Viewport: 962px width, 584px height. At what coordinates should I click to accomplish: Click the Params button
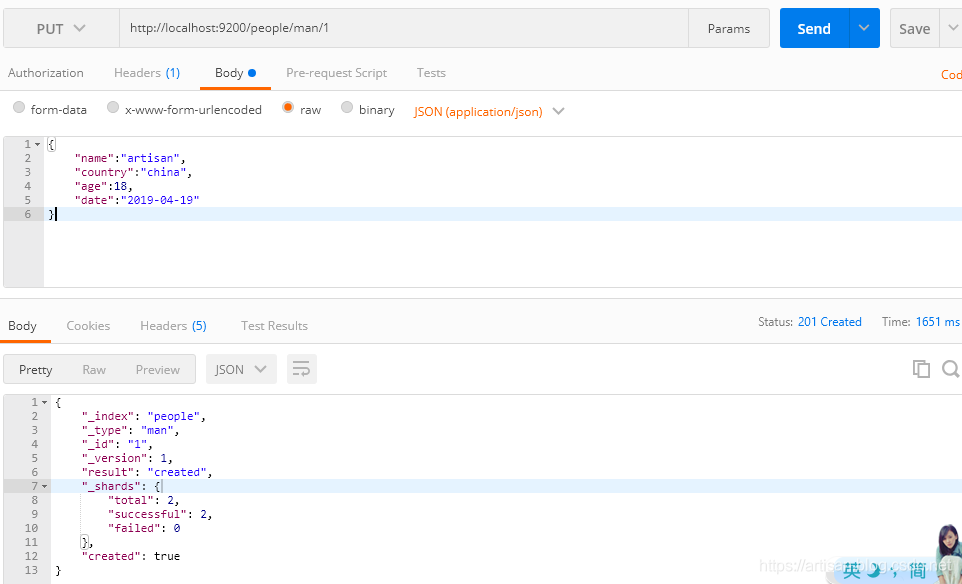[x=729, y=27]
